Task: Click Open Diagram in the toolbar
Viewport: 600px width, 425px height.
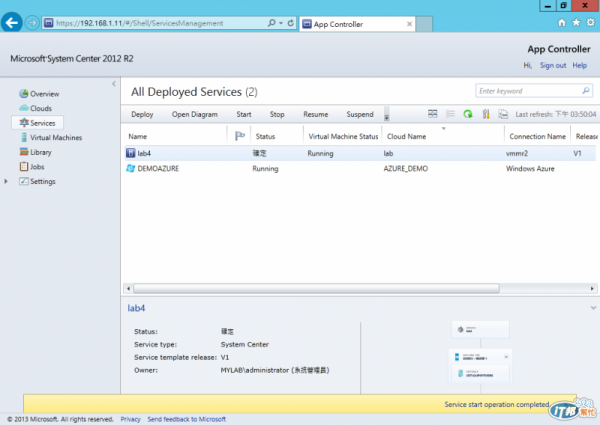Action: pyautogui.click(x=194, y=114)
